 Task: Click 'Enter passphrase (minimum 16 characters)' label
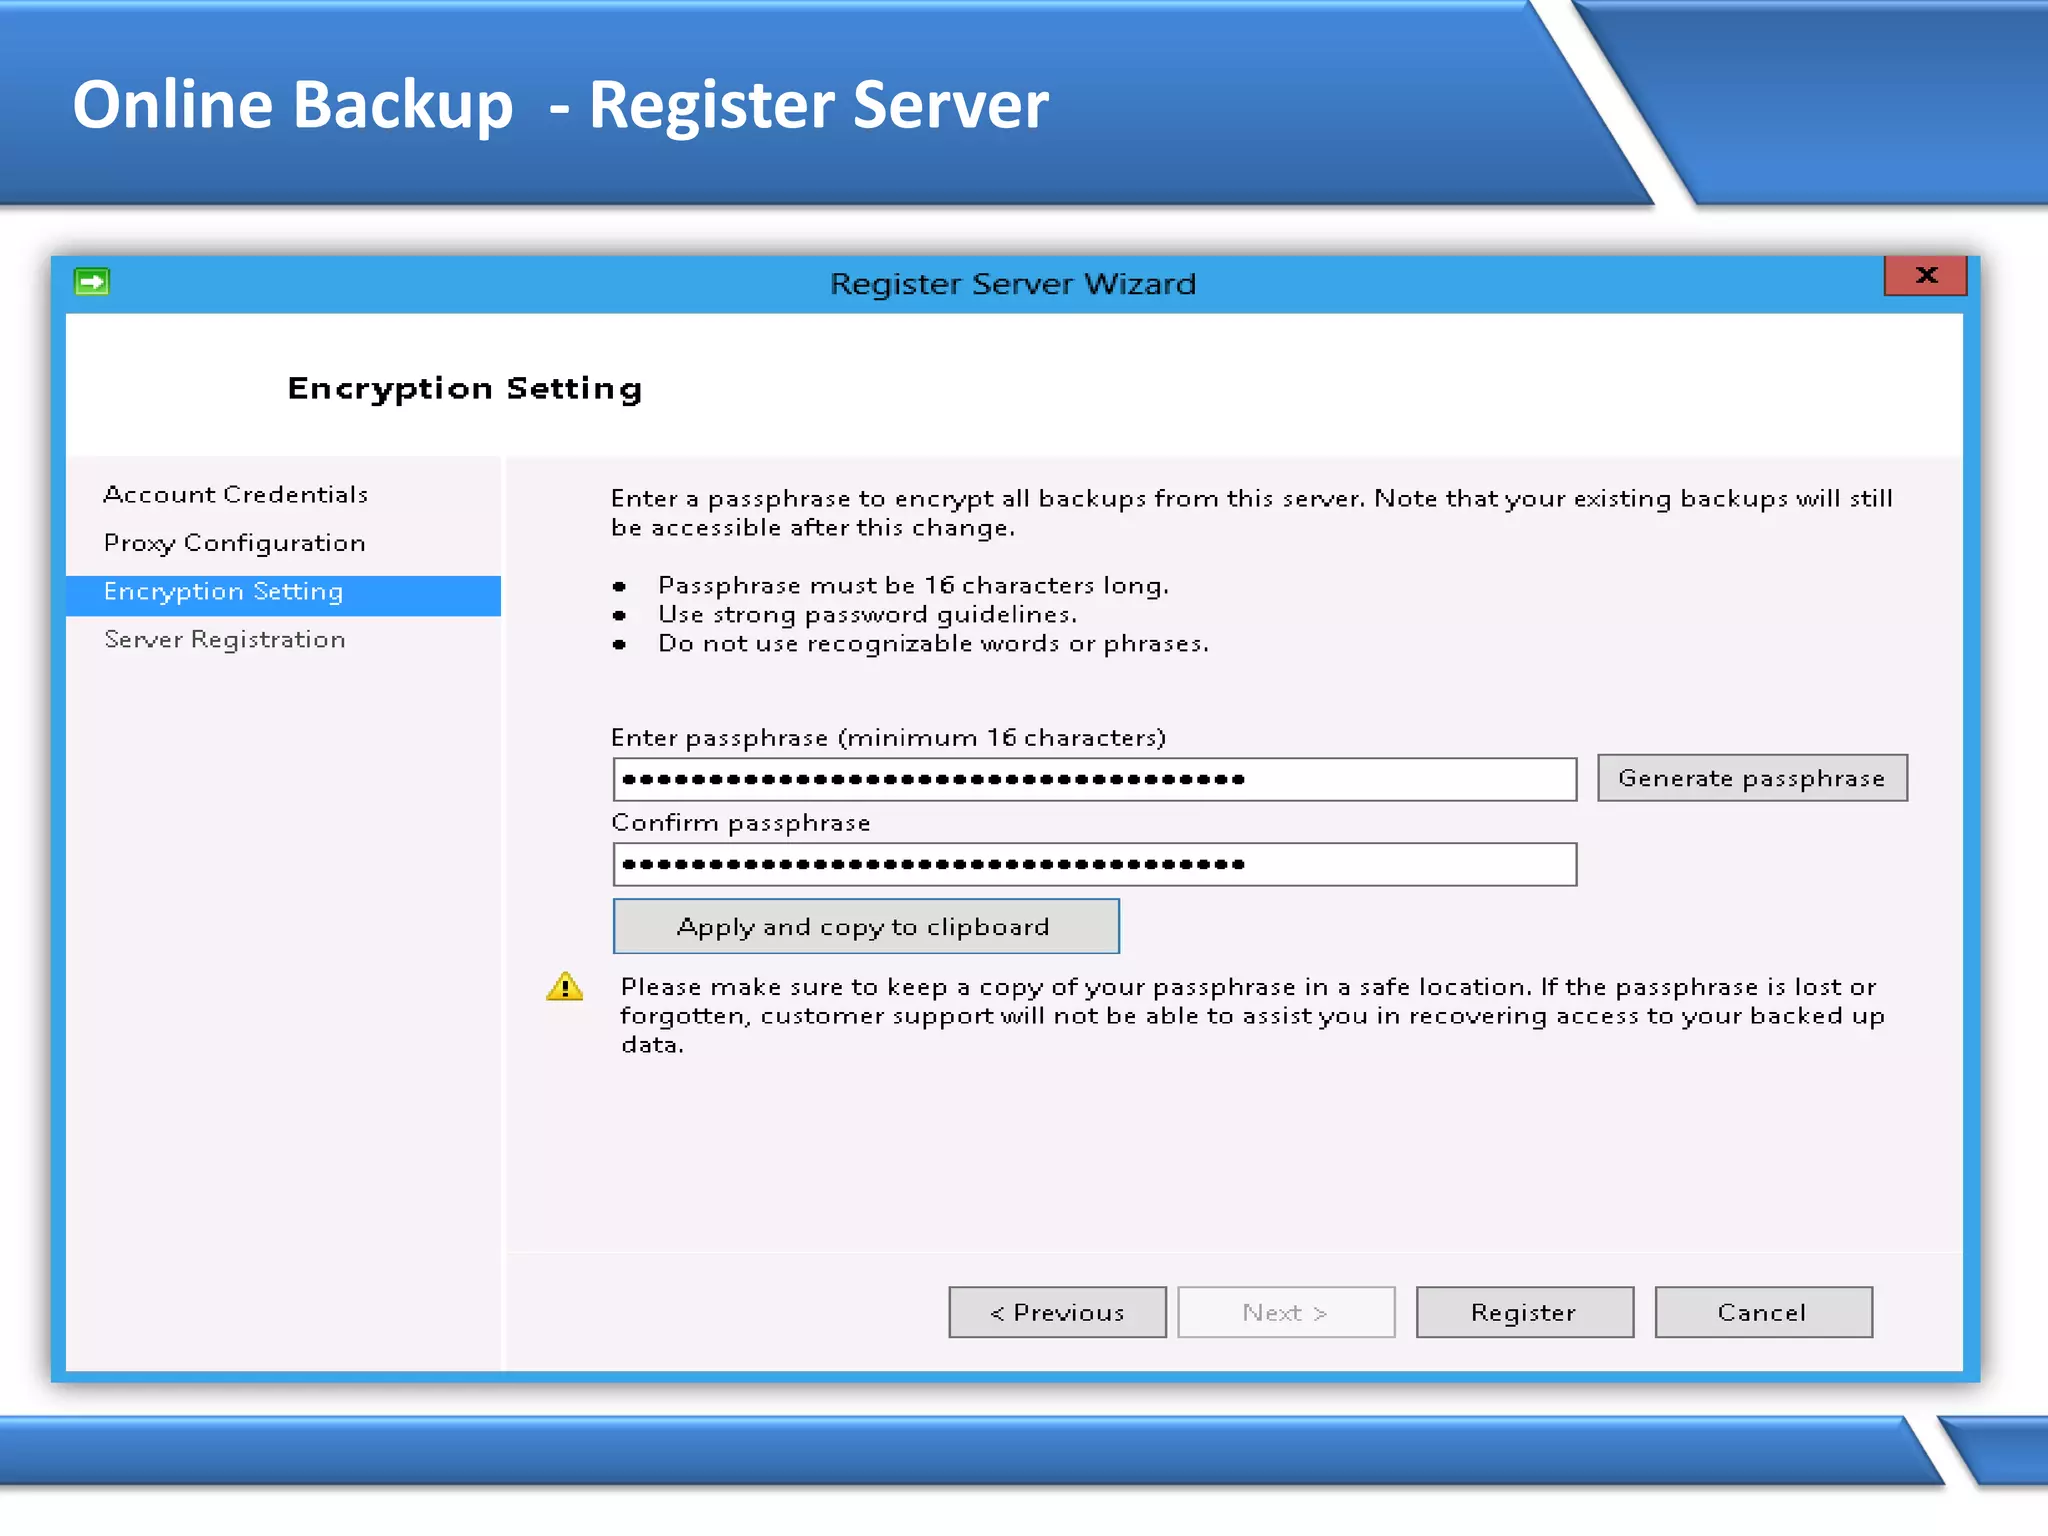click(x=889, y=738)
